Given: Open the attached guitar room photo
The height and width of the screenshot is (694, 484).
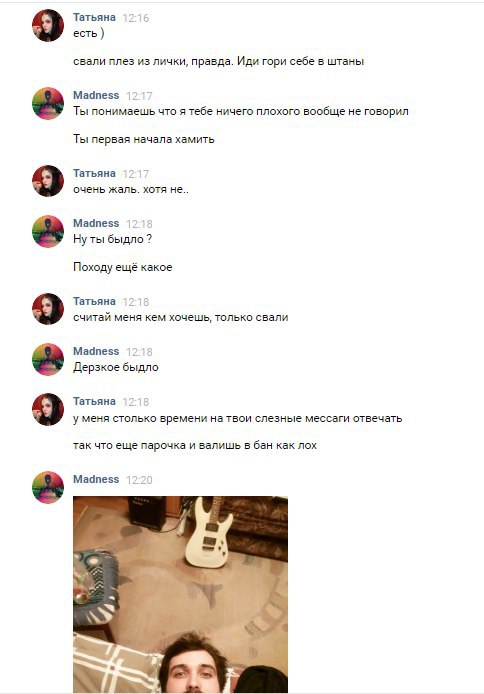Looking at the screenshot, I should point(181,594).
